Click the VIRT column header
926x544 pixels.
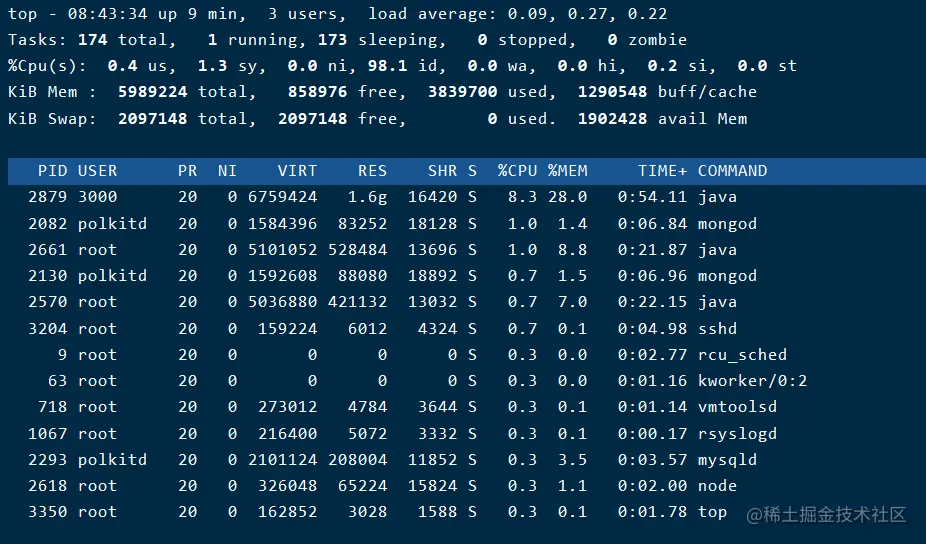click(x=297, y=171)
